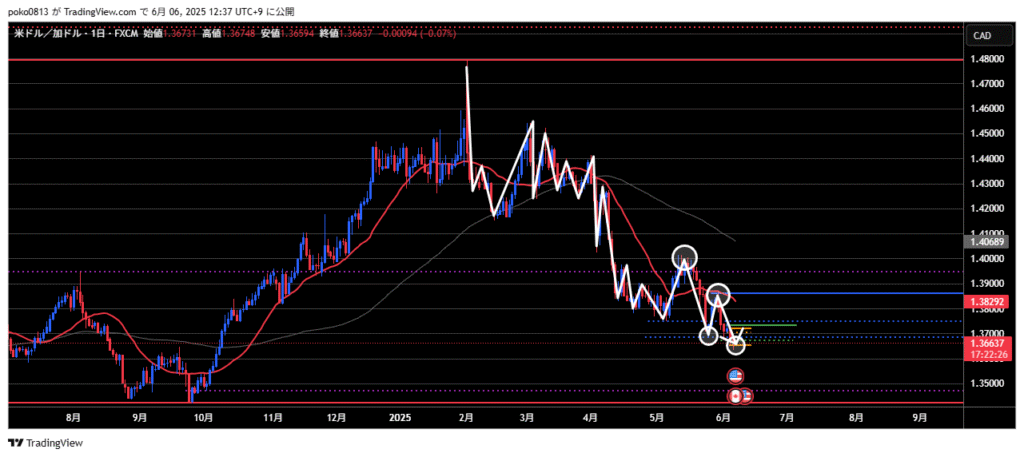Viewport: 1024px width, 457px height.
Task: Select the lowest white circle near 1.36637
Action: tap(736, 344)
